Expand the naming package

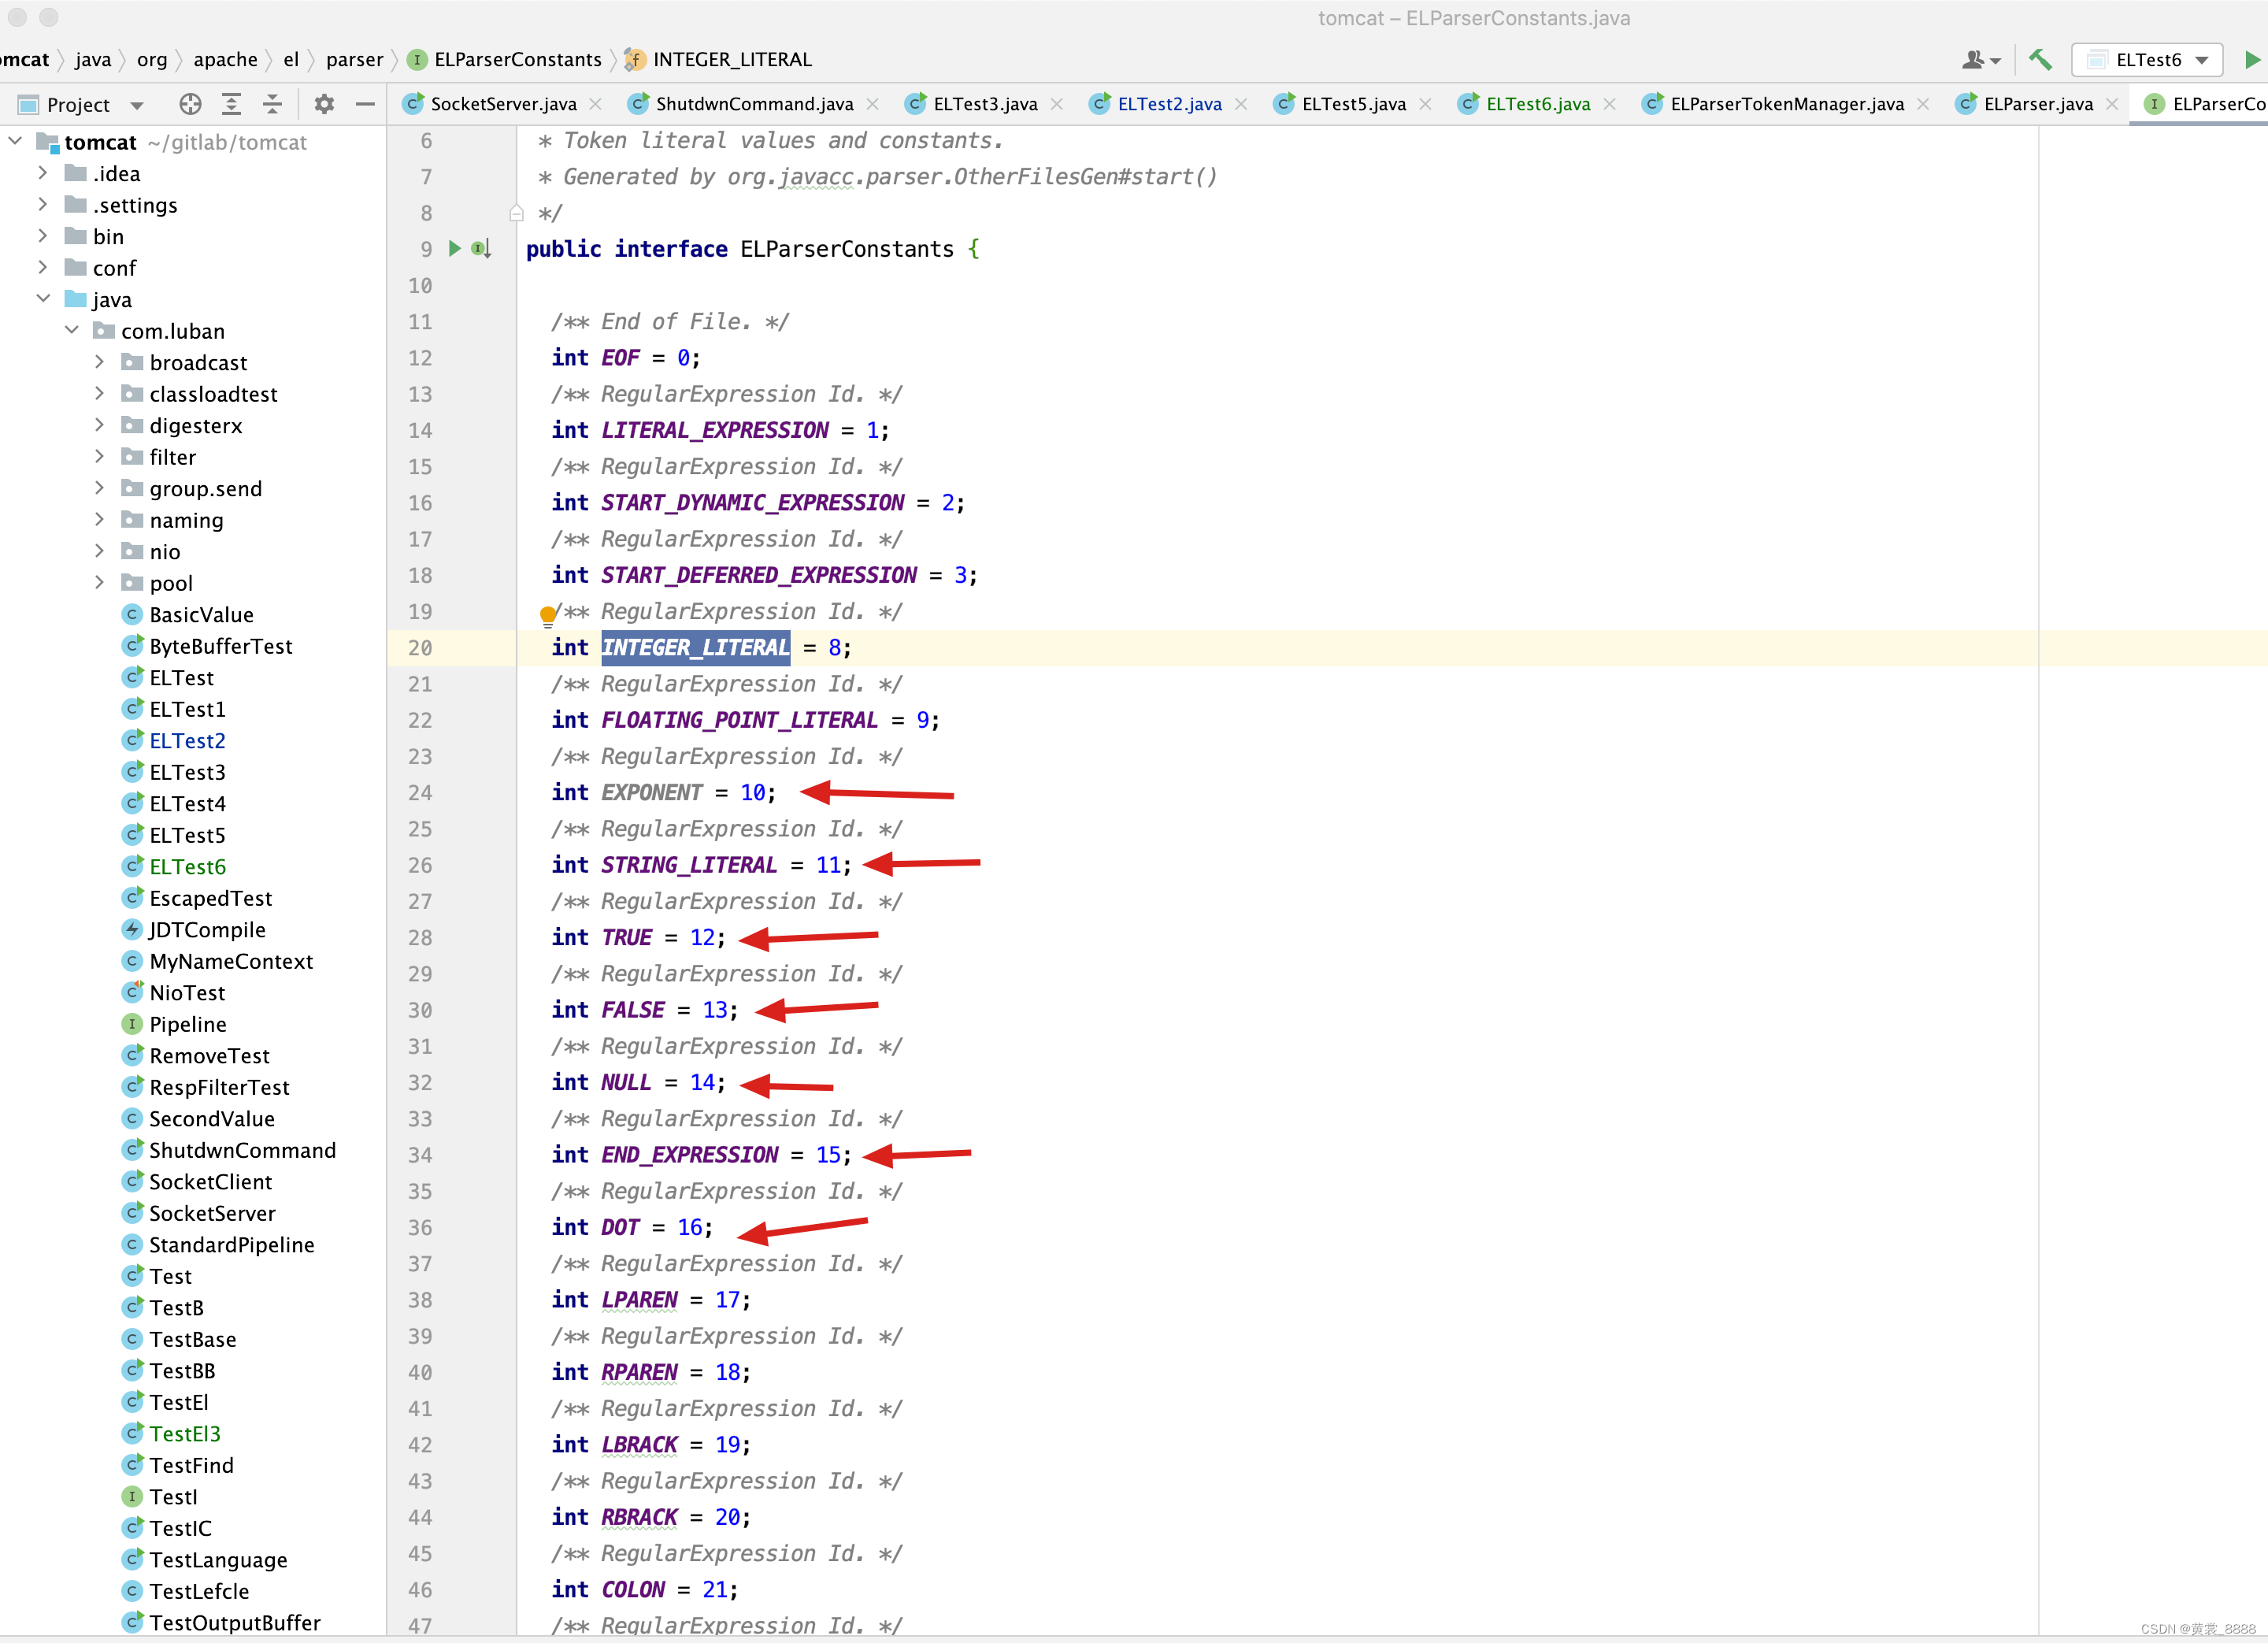point(100,519)
